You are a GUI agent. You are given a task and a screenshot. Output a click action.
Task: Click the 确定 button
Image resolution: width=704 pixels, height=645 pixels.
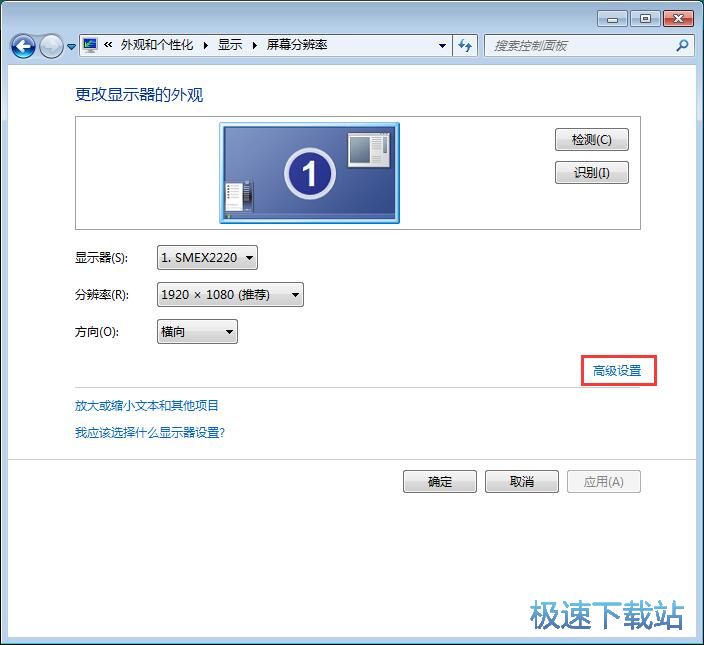tap(440, 482)
